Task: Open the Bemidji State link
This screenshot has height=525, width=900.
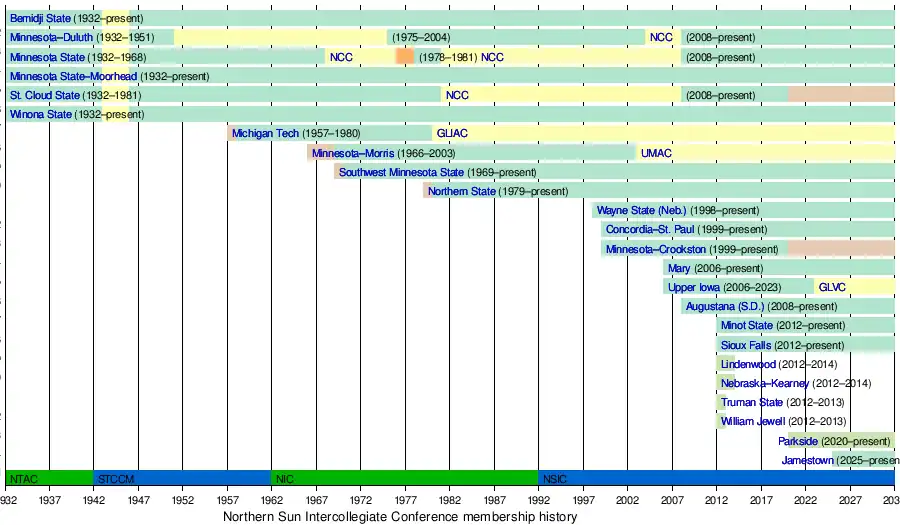Action: (x=41, y=19)
